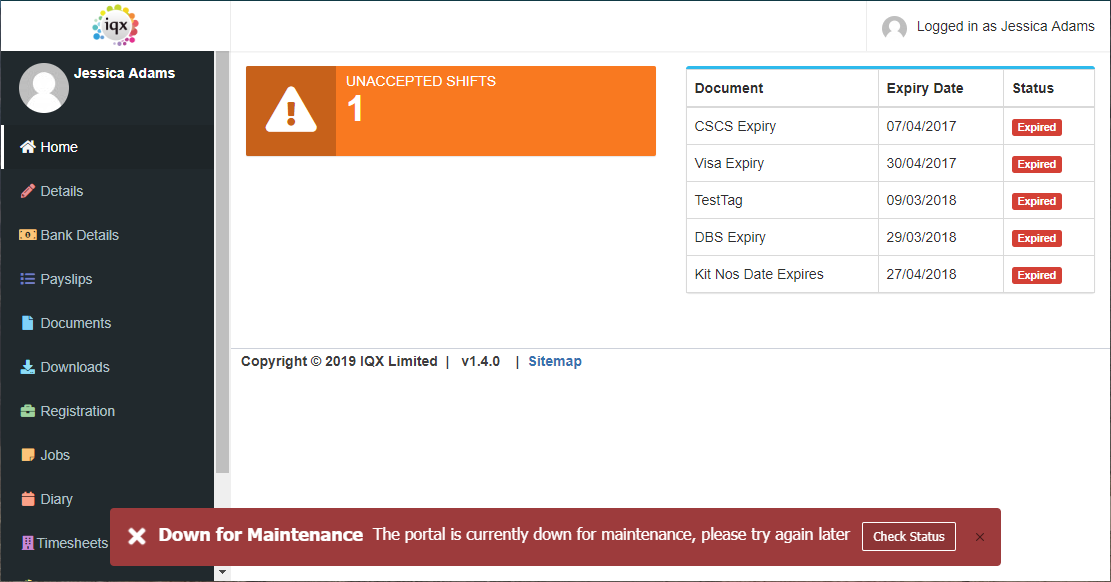Image resolution: width=1111 pixels, height=582 pixels.
Task: Click the sidebar scrollbar down arrow
Action: [x=222, y=571]
